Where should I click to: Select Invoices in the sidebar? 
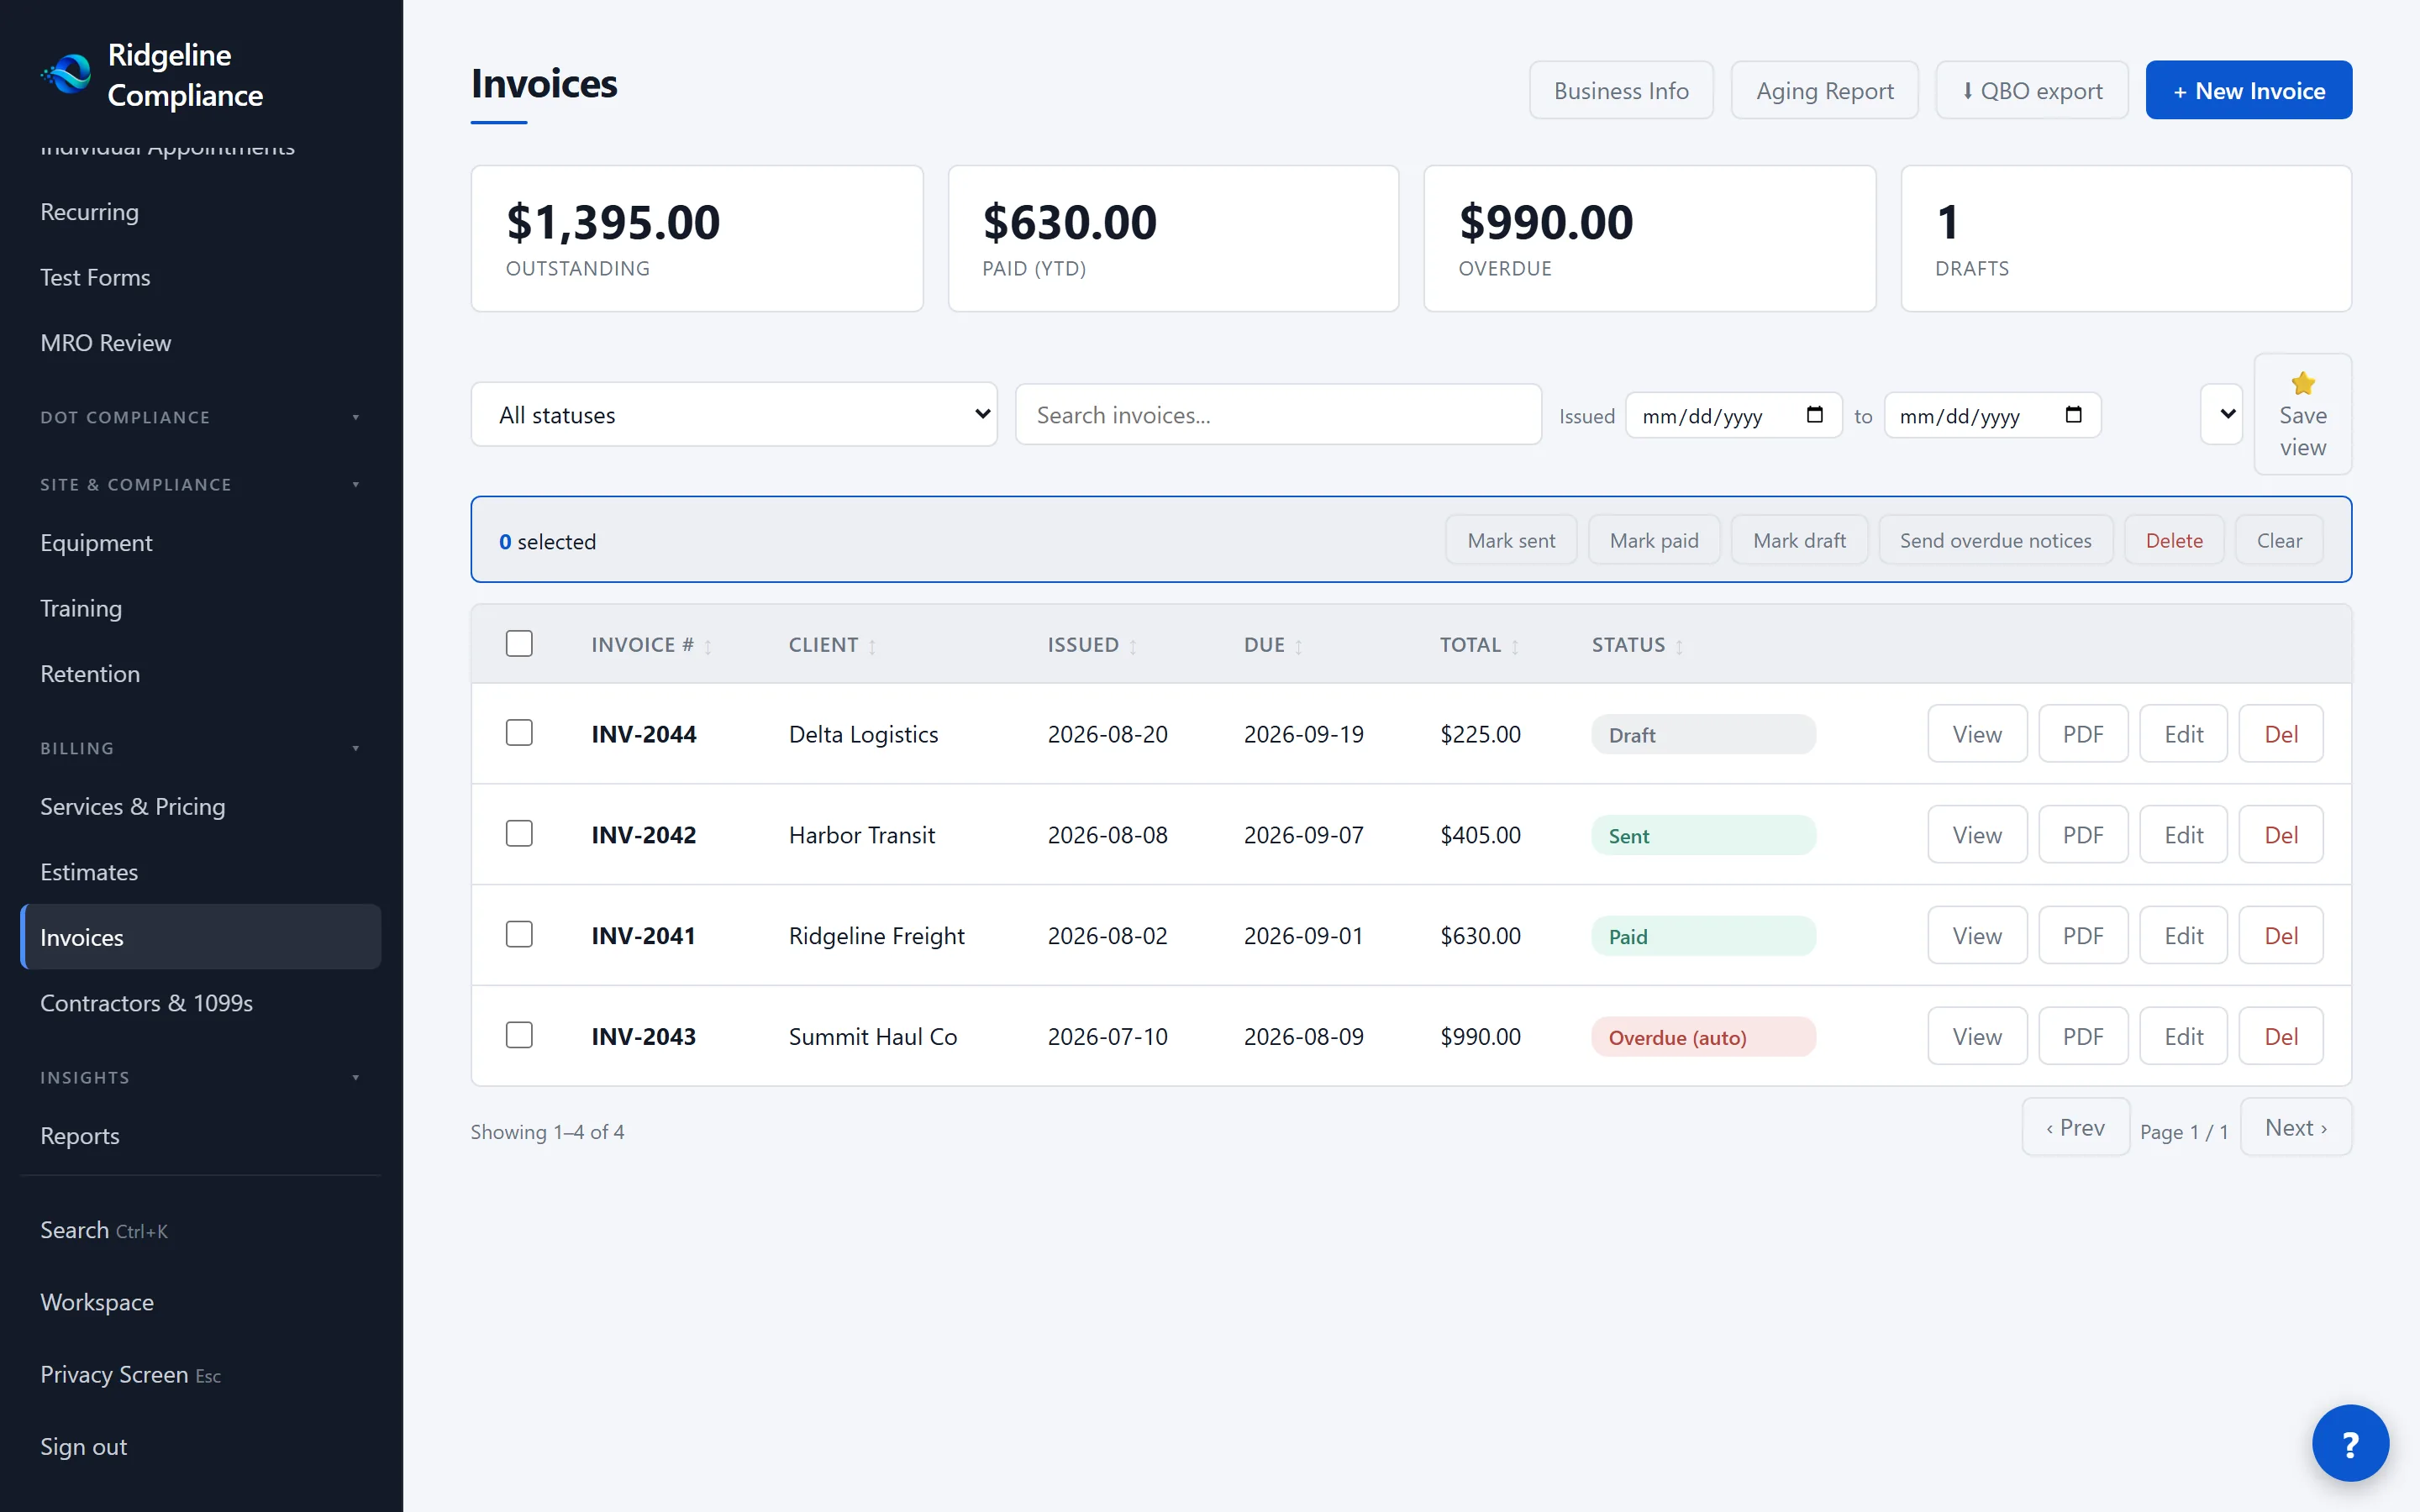(x=200, y=937)
